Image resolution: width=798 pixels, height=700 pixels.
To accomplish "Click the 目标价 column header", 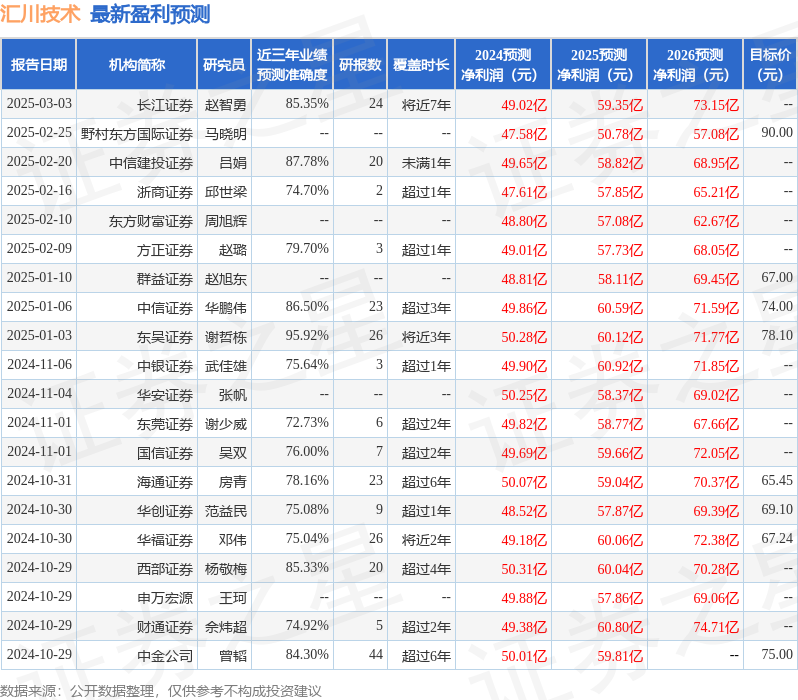I will pyautogui.click(x=771, y=64).
